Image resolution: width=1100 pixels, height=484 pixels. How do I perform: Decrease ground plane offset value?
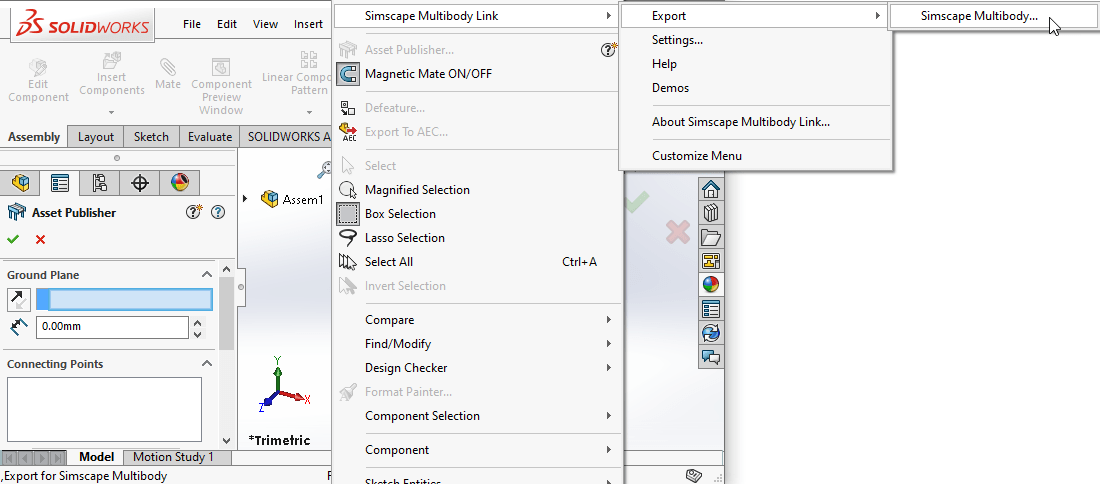[197, 333]
